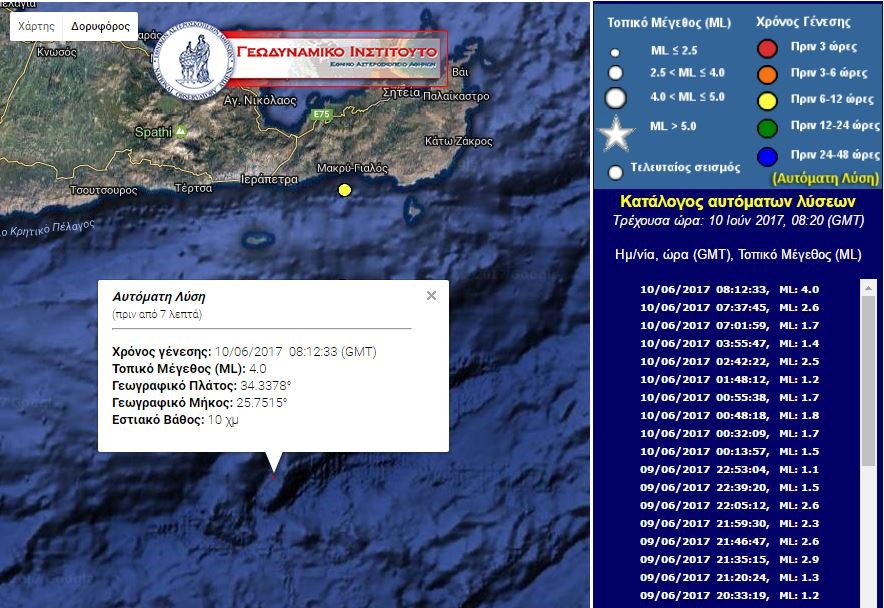Click the ΓΕΩΔΥΝΑΜΙΚΟ ΙΝΣΤΙΤΟΥΤΟ red banner
Image resolution: width=884 pixels, height=608 pixels.
coord(335,55)
